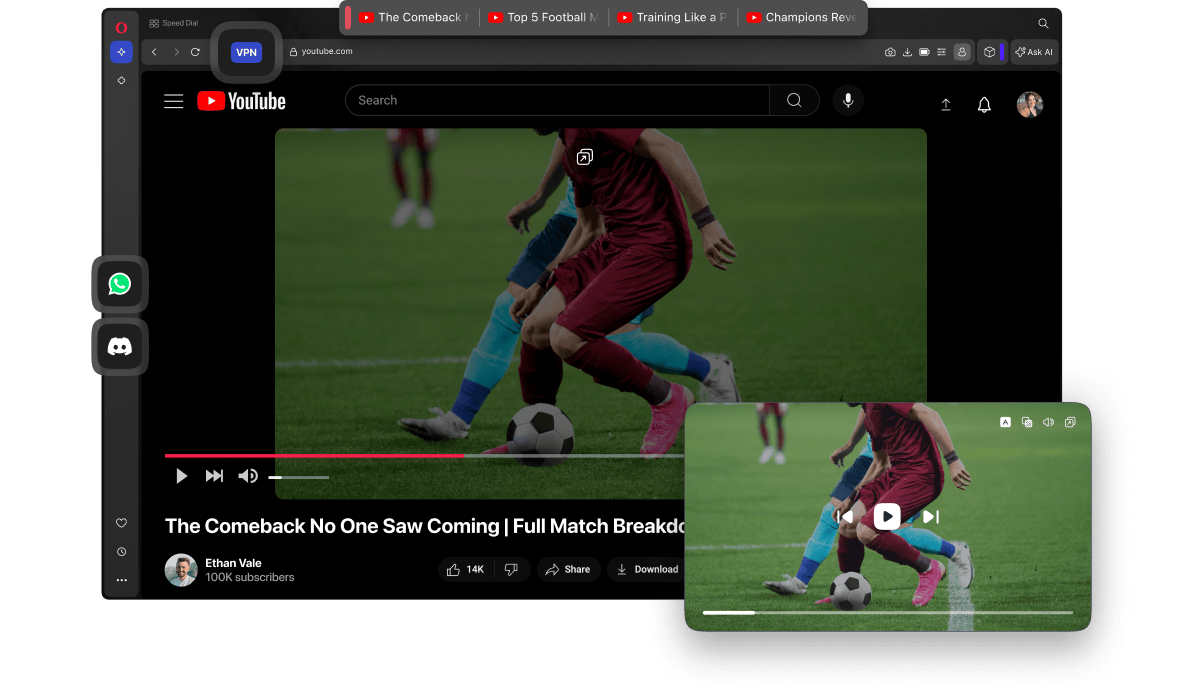
Task: Start voice search with the microphone icon
Action: coord(847,100)
